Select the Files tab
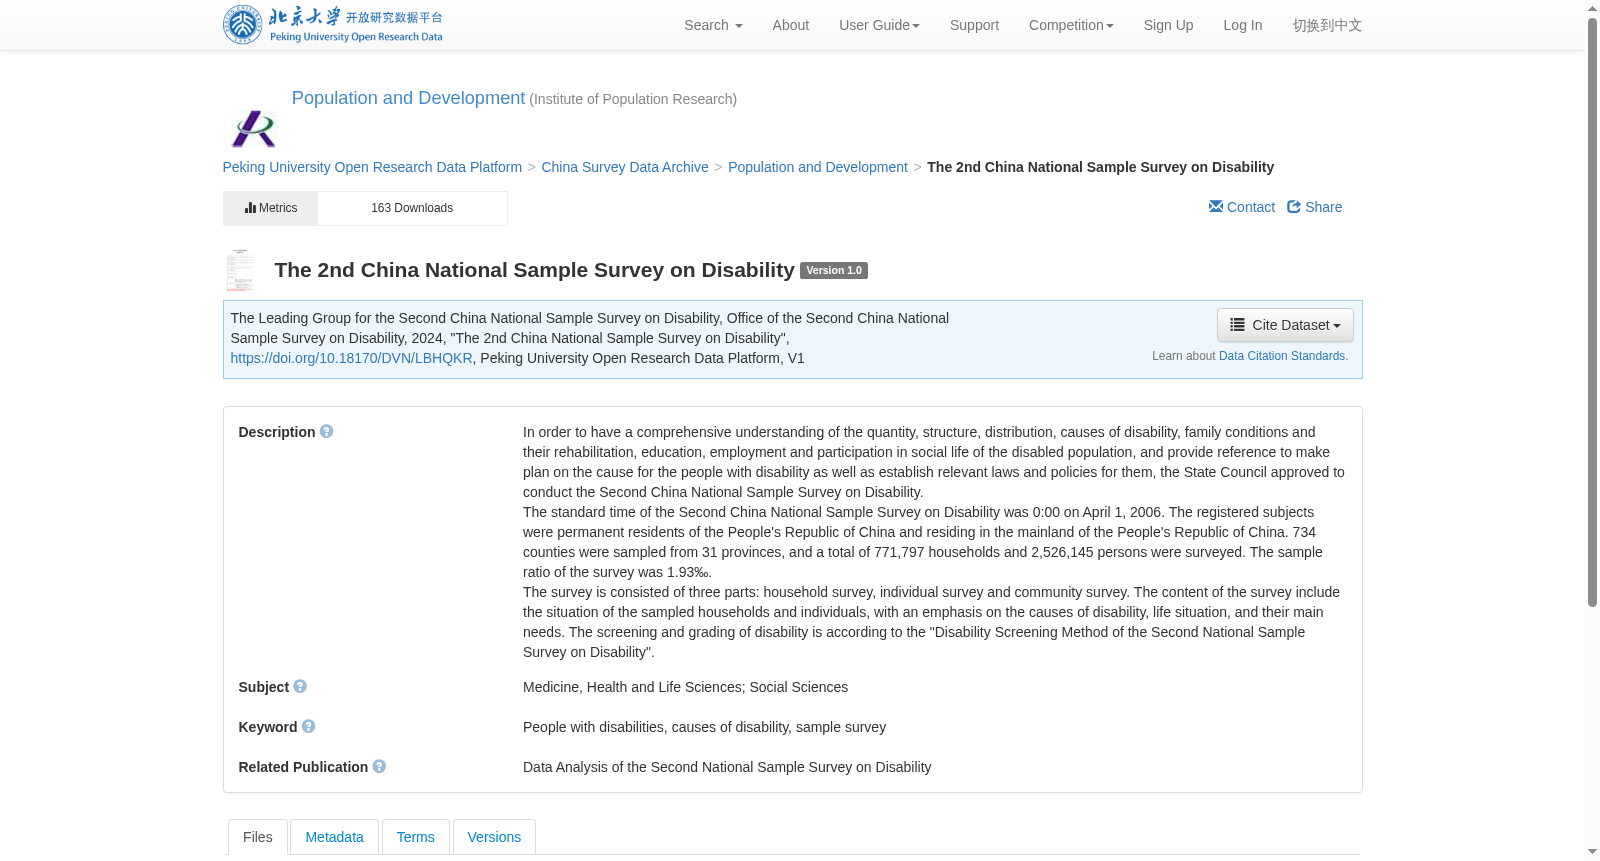Image resolution: width=1600 pixels, height=861 pixels. (x=258, y=837)
